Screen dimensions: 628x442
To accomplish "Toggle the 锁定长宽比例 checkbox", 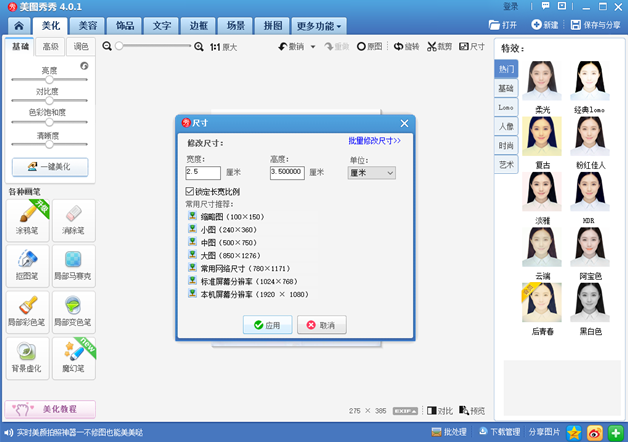I will 189,191.
